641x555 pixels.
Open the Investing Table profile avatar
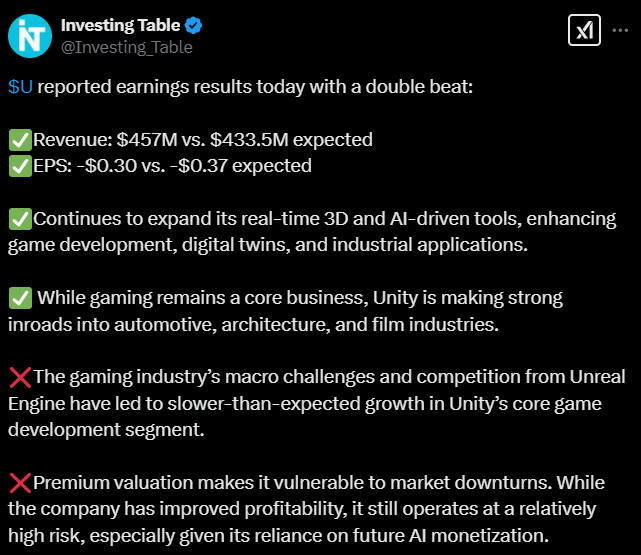30,35
